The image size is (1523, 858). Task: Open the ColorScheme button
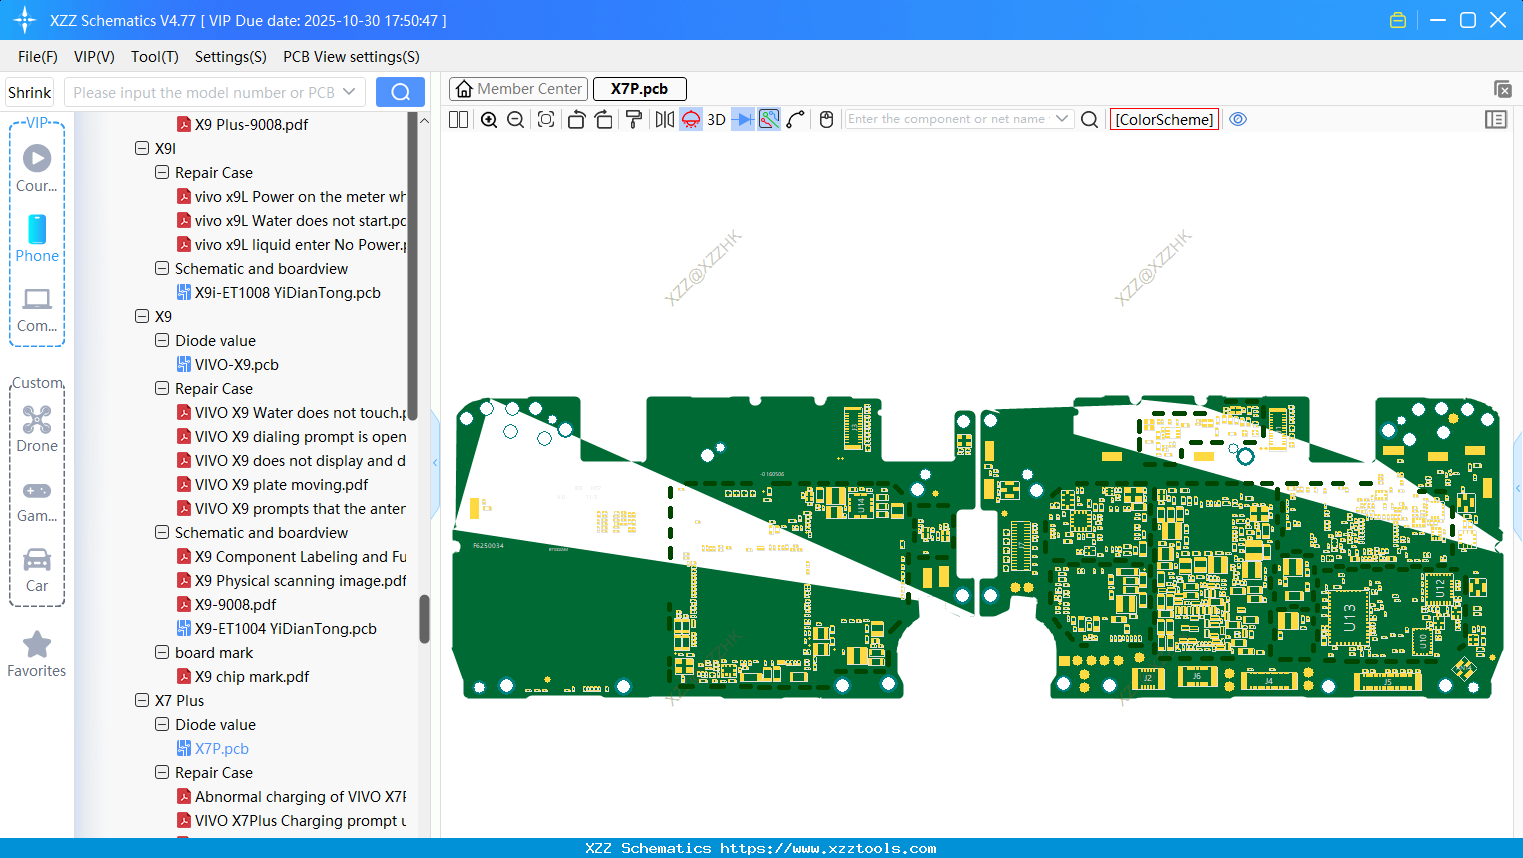coord(1164,120)
